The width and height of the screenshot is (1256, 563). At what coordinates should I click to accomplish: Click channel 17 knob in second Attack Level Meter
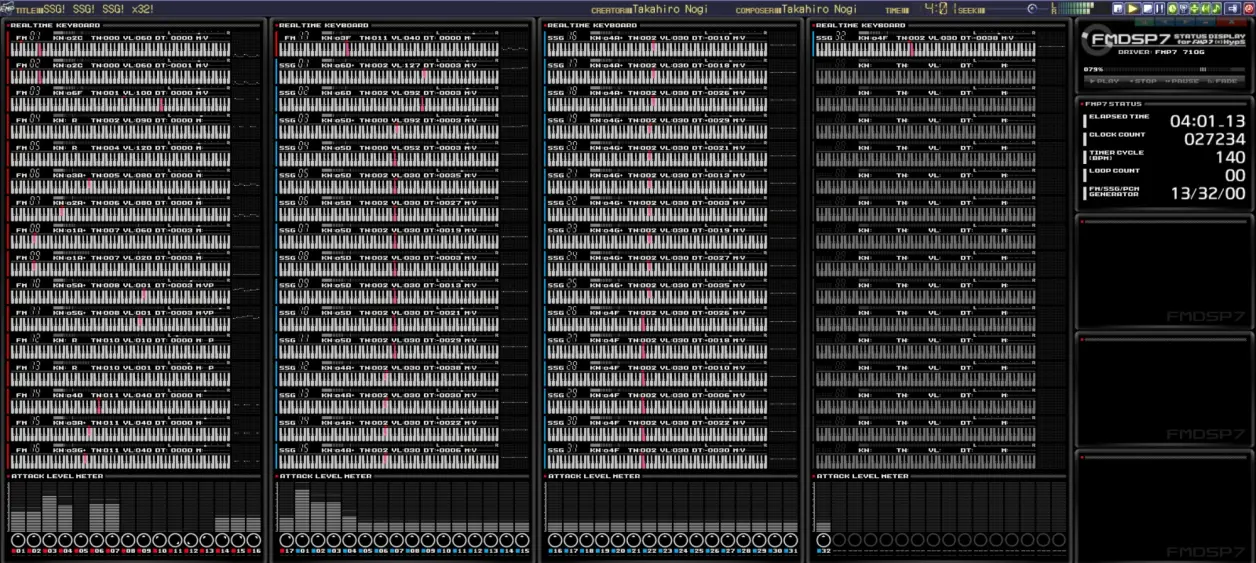click(x=287, y=540)
